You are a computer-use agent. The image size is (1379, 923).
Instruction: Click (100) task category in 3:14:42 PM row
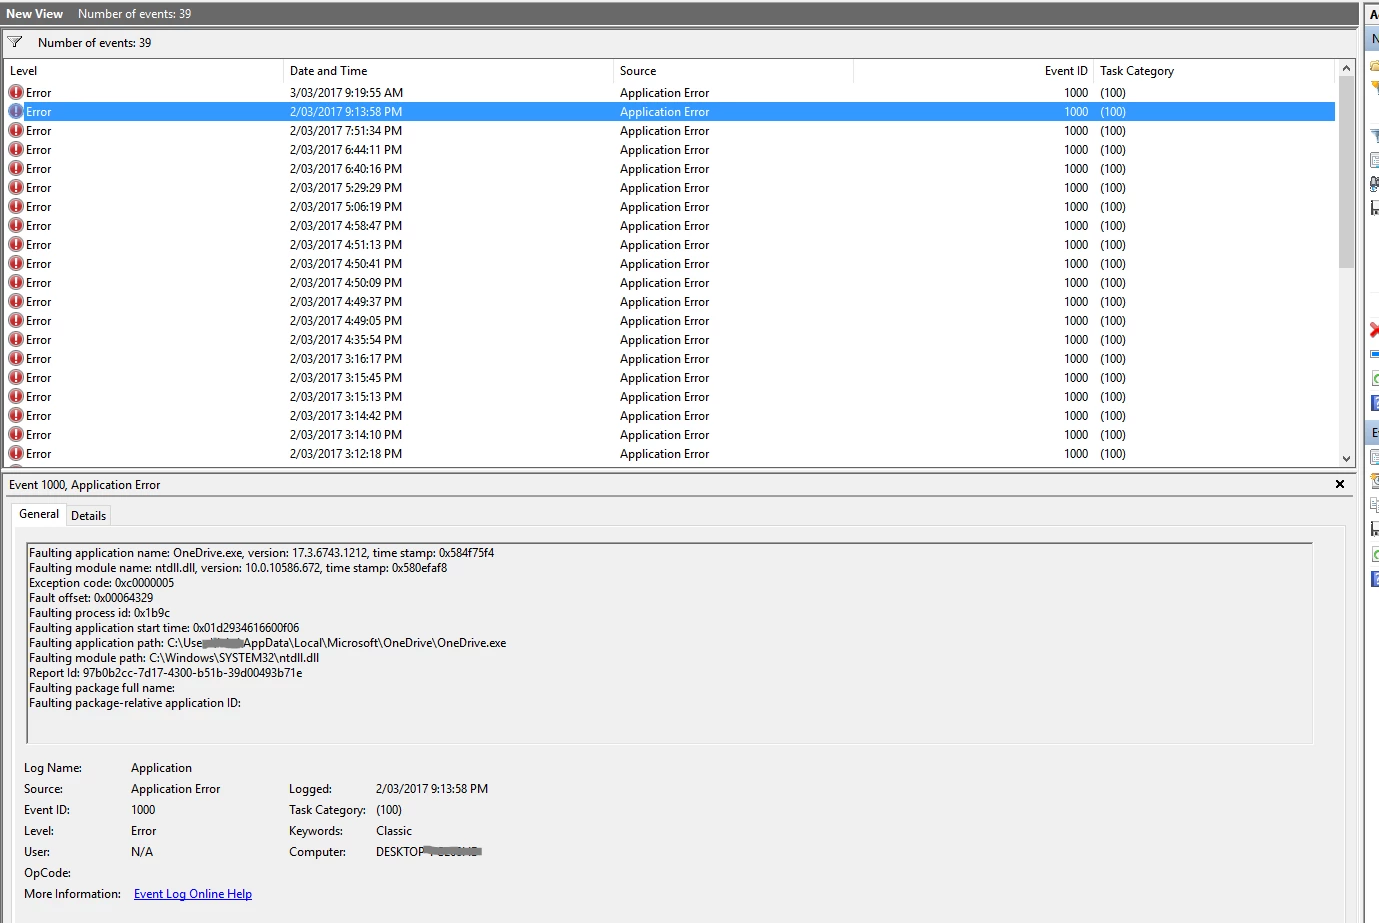tap(1113, 415)
